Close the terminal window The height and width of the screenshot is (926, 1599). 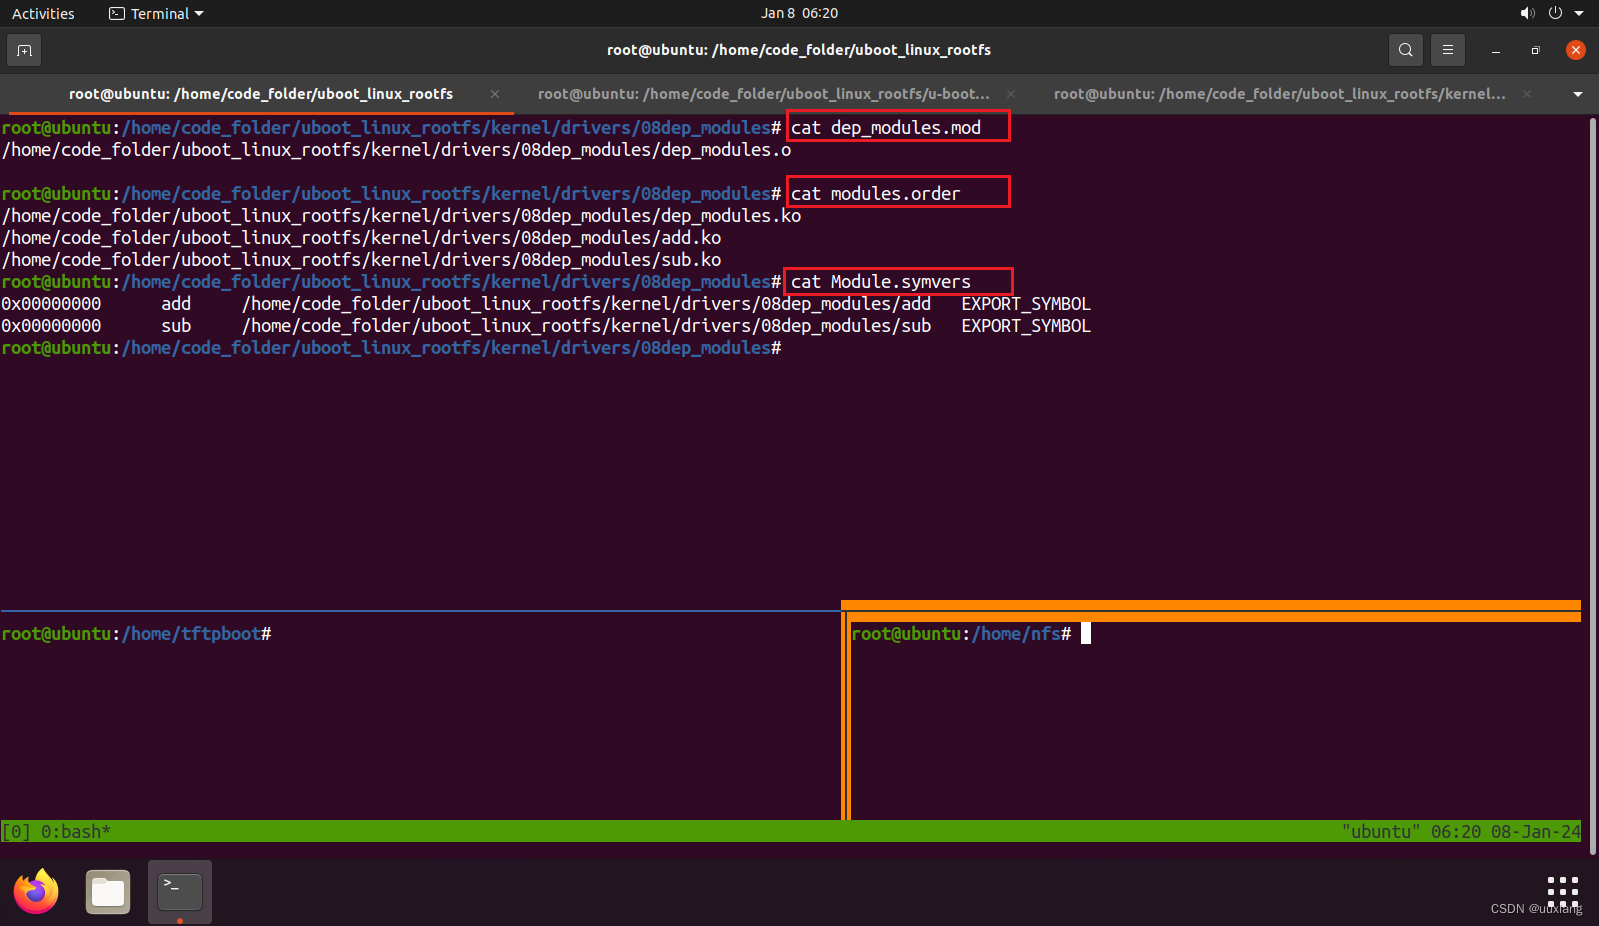[x=1576, y=50]
